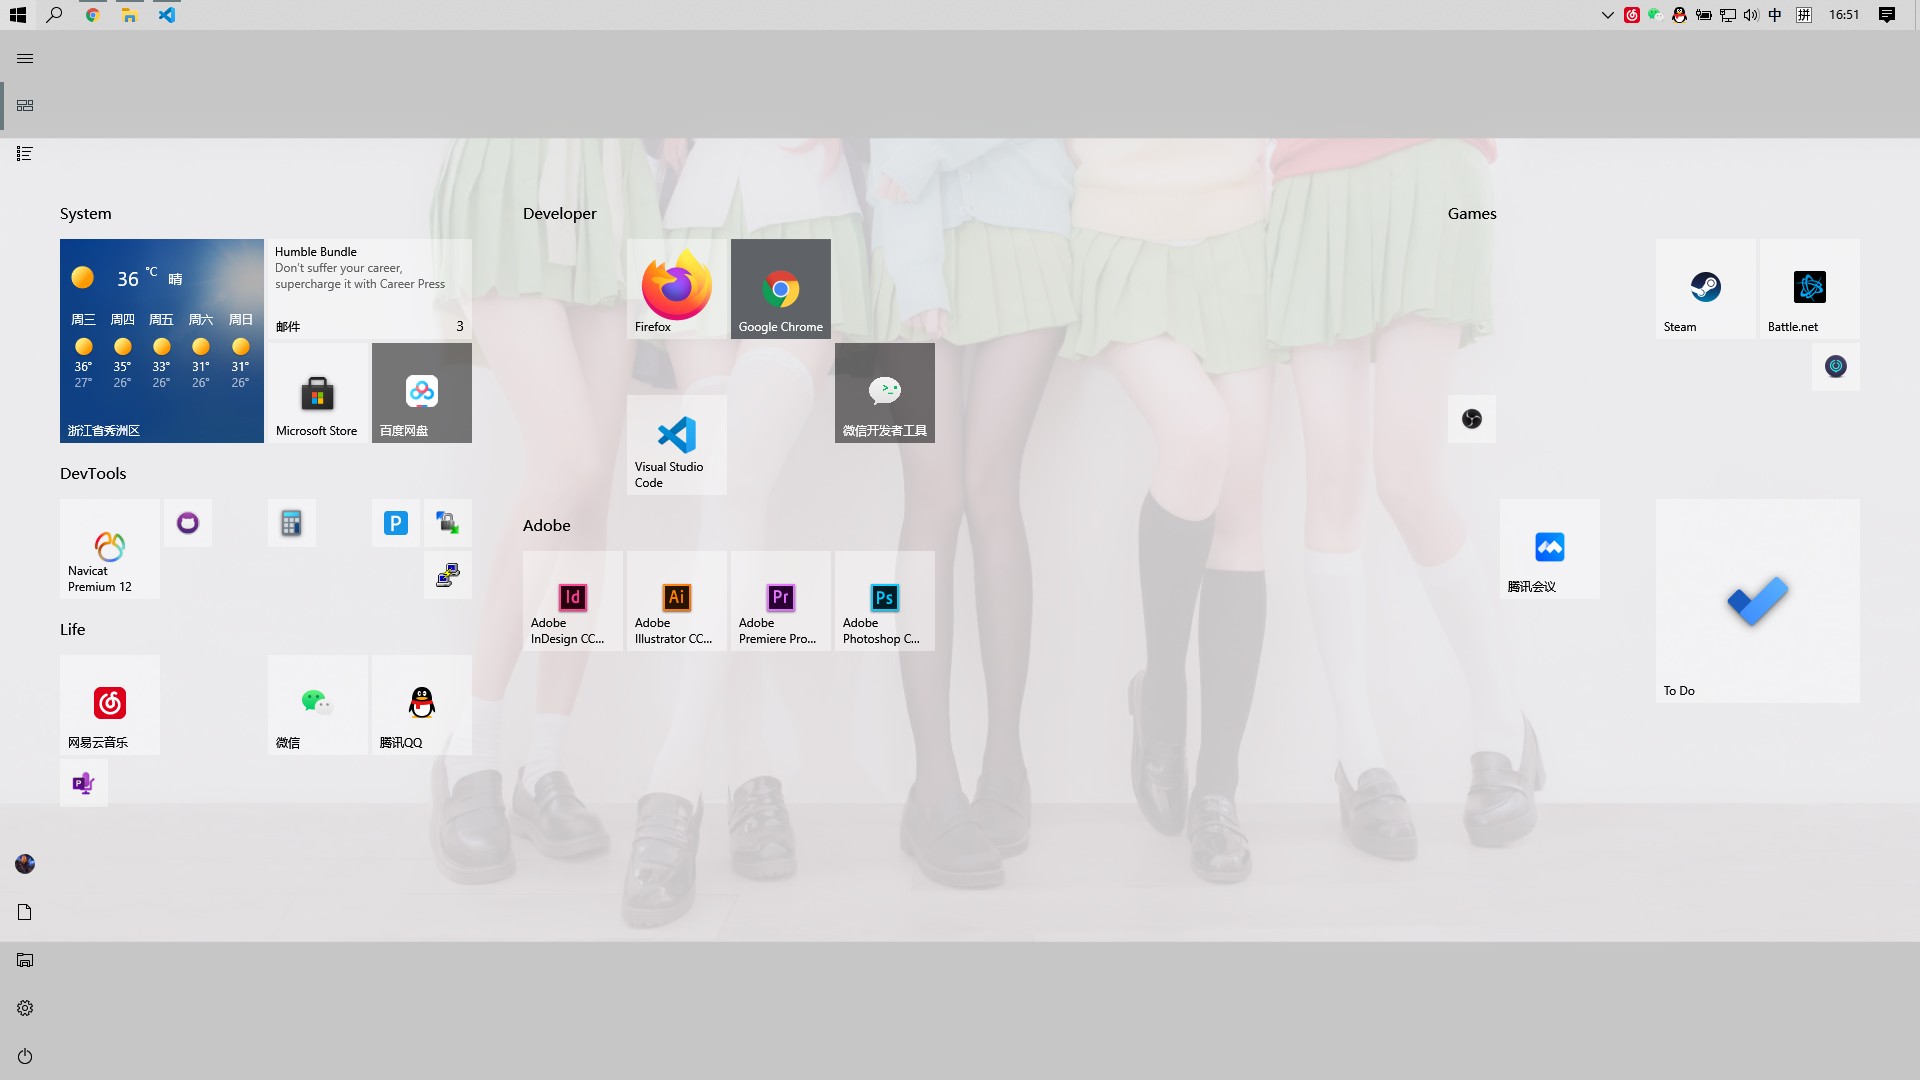The height and width of the screenshot is (1080, 1920).
Task: Open the Power options button
Action: [x=25, y=1056]
